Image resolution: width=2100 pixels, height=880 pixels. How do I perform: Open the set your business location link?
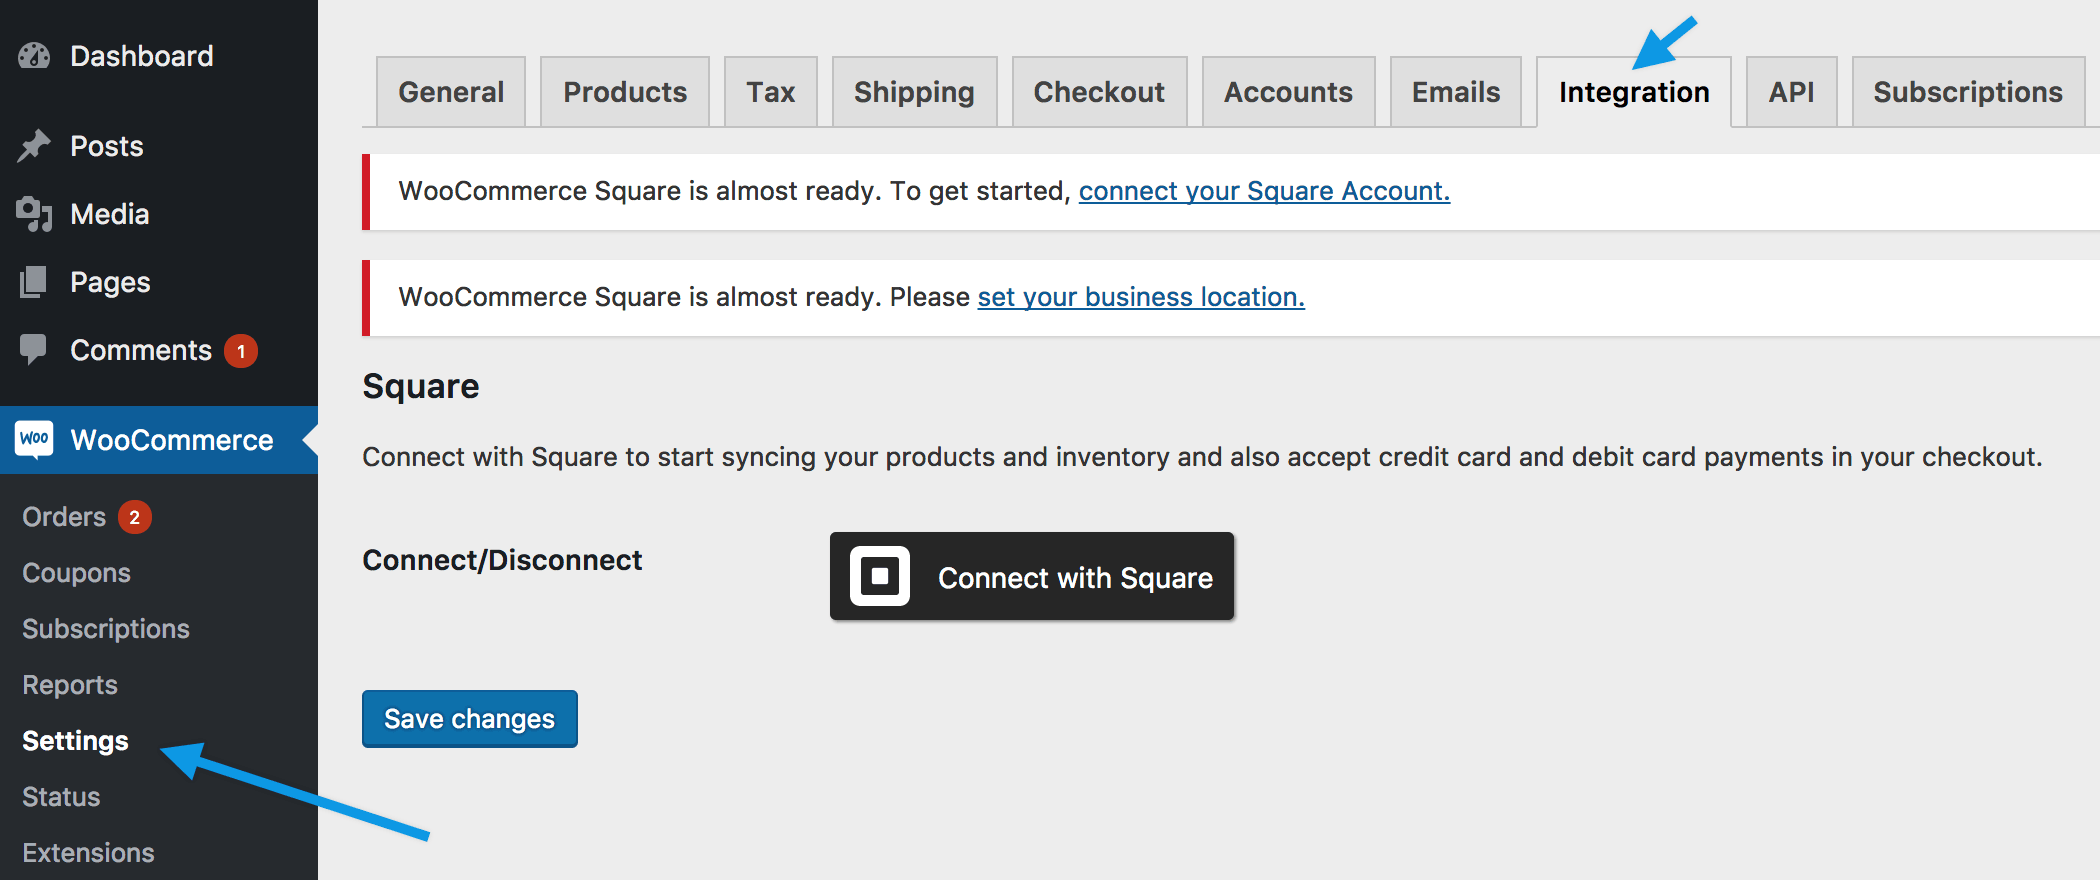[1141, 297]
